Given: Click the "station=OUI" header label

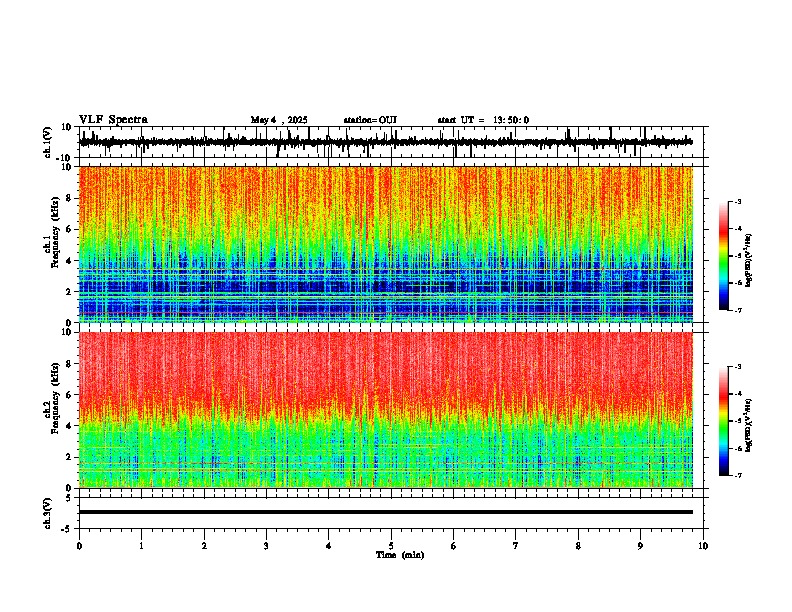Looking at the screenshot, I should coord(370,120).
